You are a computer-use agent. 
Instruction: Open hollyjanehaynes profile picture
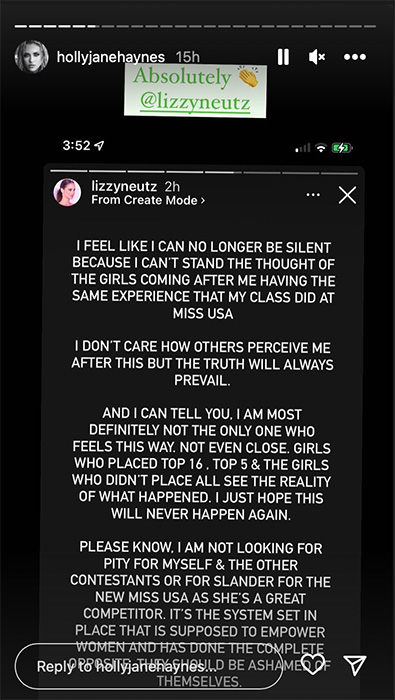32,57
